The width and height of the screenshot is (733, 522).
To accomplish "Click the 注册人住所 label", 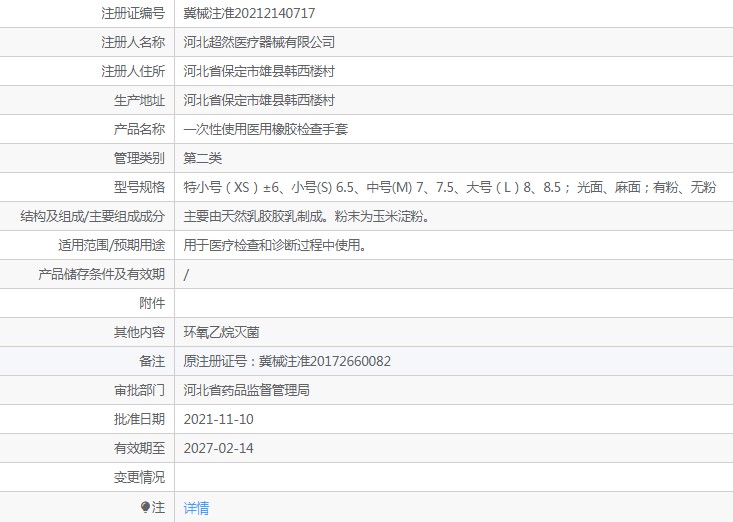I will pos(133,71).
